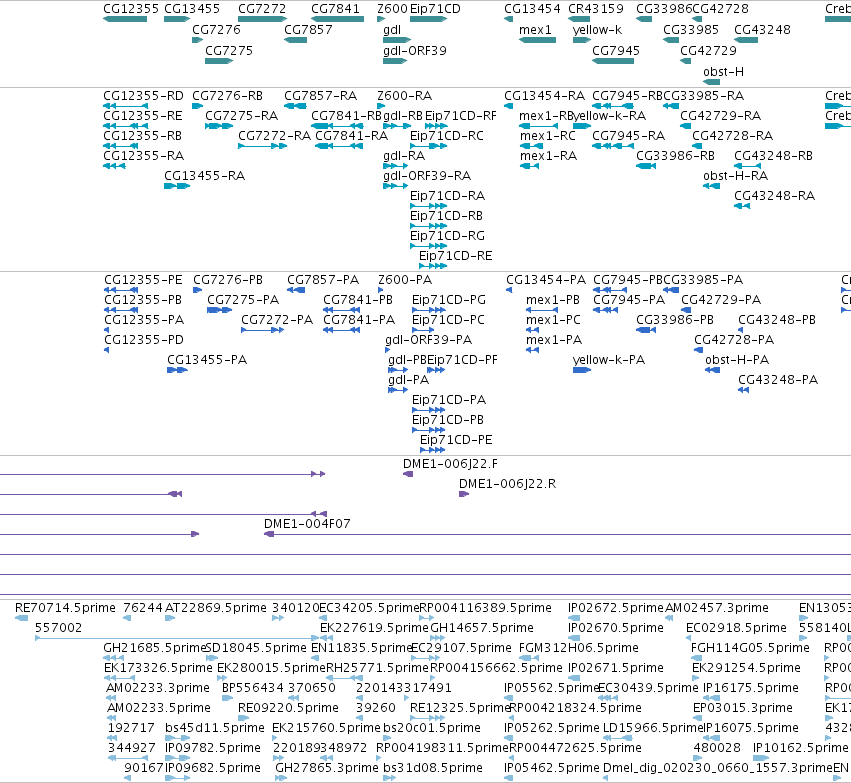Click transcript CG43248-RA
Viewport: 851px width, 783px height.
(x=774, y=196)
